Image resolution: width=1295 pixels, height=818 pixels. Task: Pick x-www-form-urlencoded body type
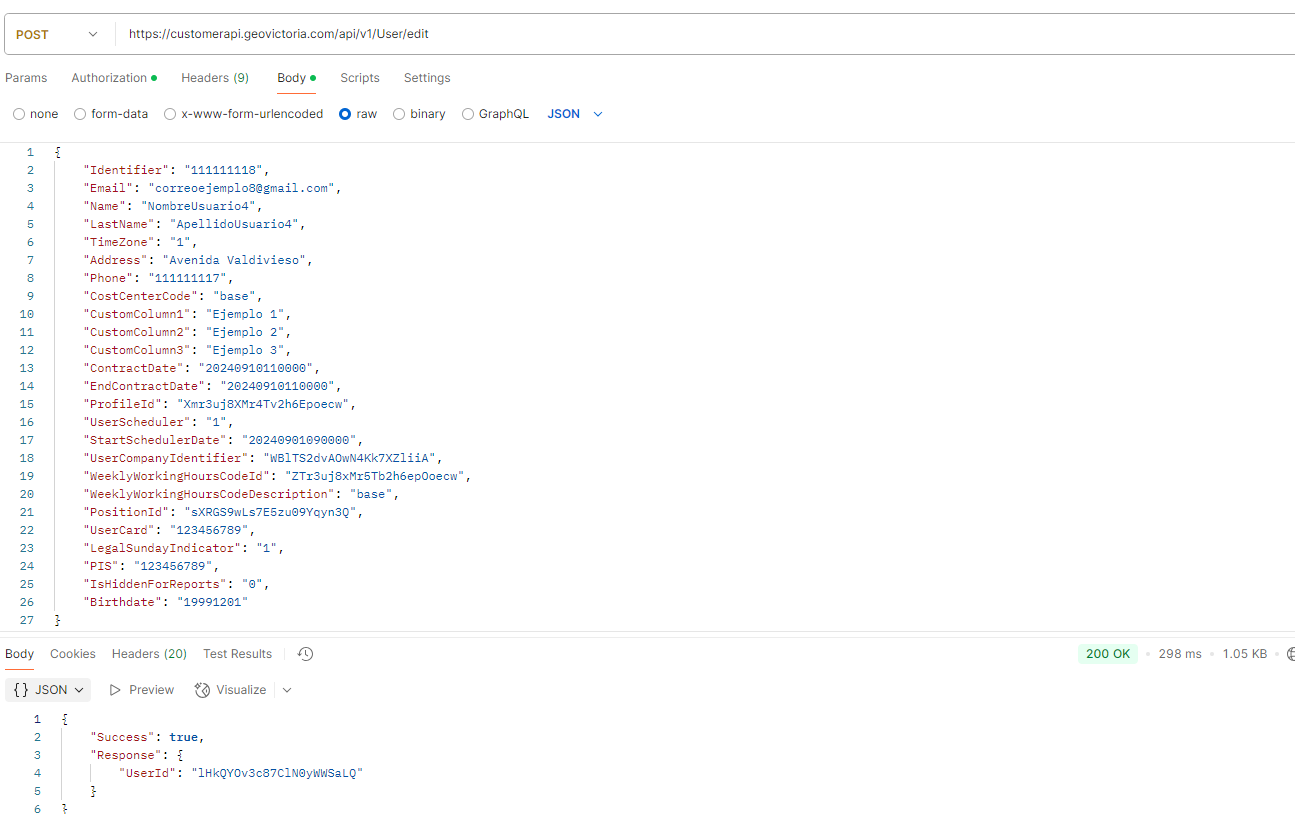pos(170,114)
